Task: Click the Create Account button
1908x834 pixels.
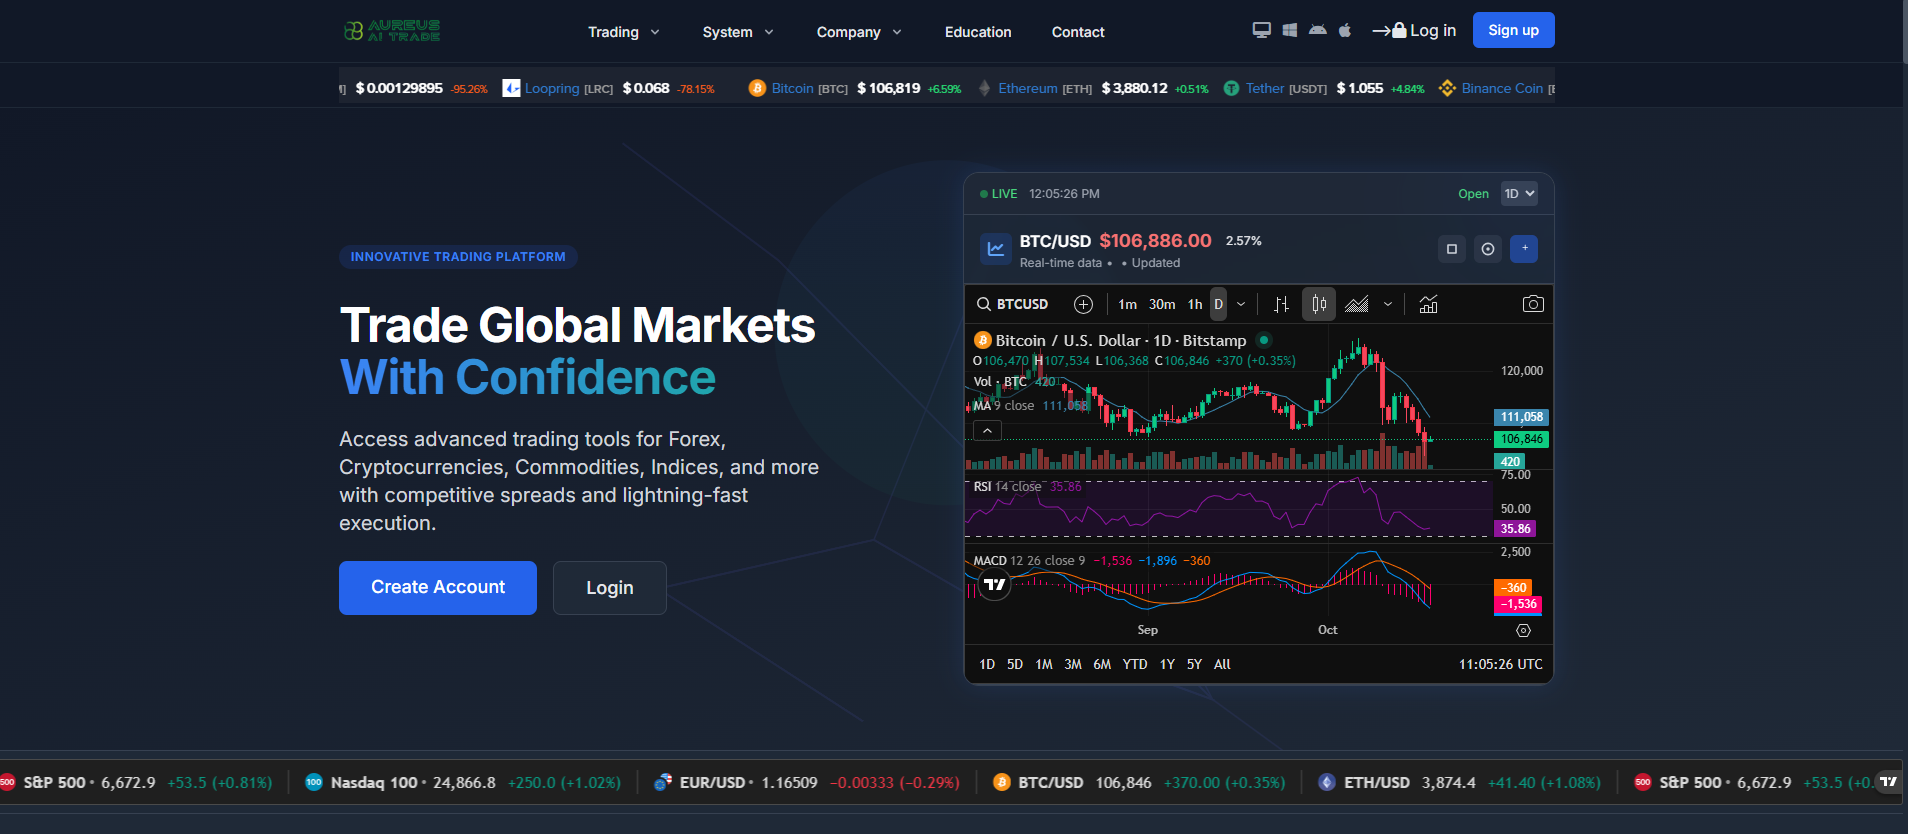Action: pyautogui.click(x=437, y=588)
